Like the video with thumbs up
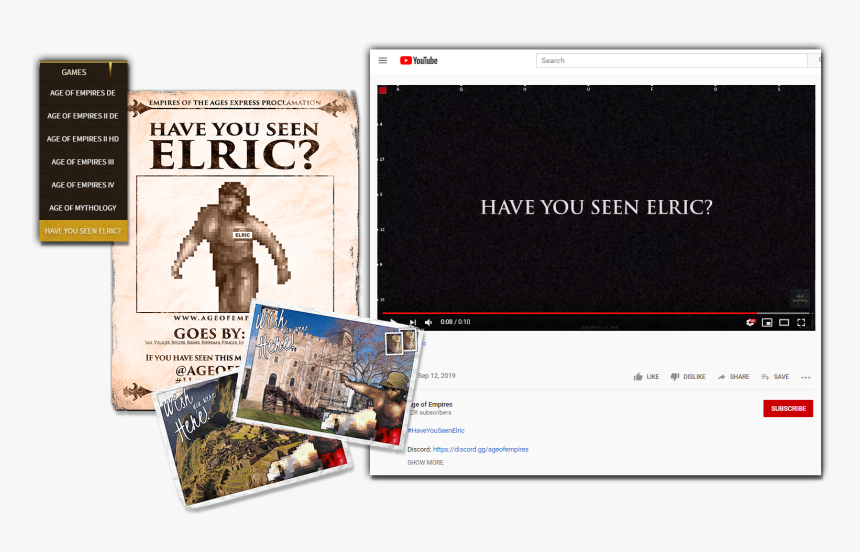860x552 pixels. [646, 377]
